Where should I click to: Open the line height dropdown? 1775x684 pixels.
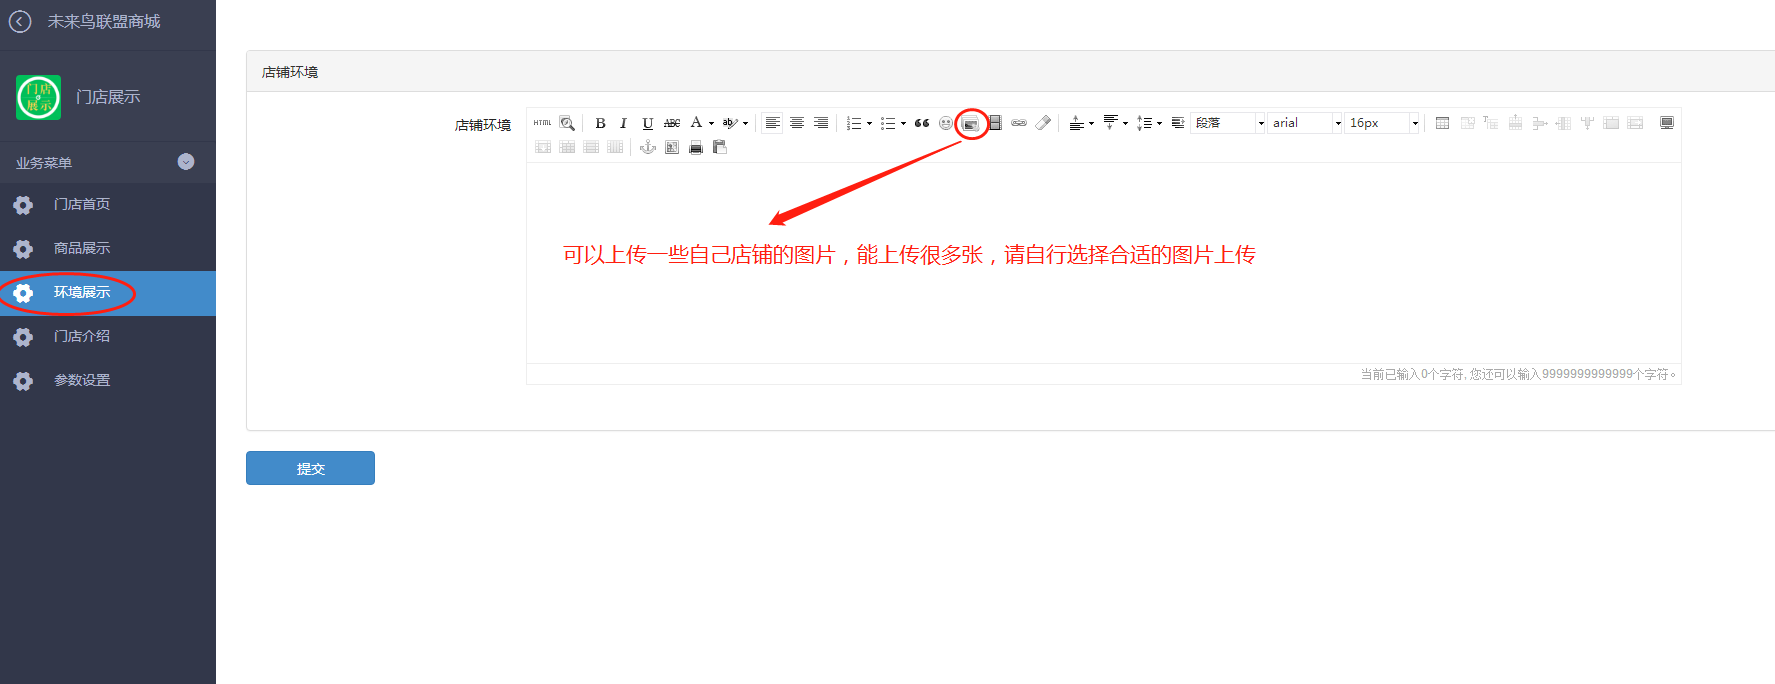(x=1159, y=123)
